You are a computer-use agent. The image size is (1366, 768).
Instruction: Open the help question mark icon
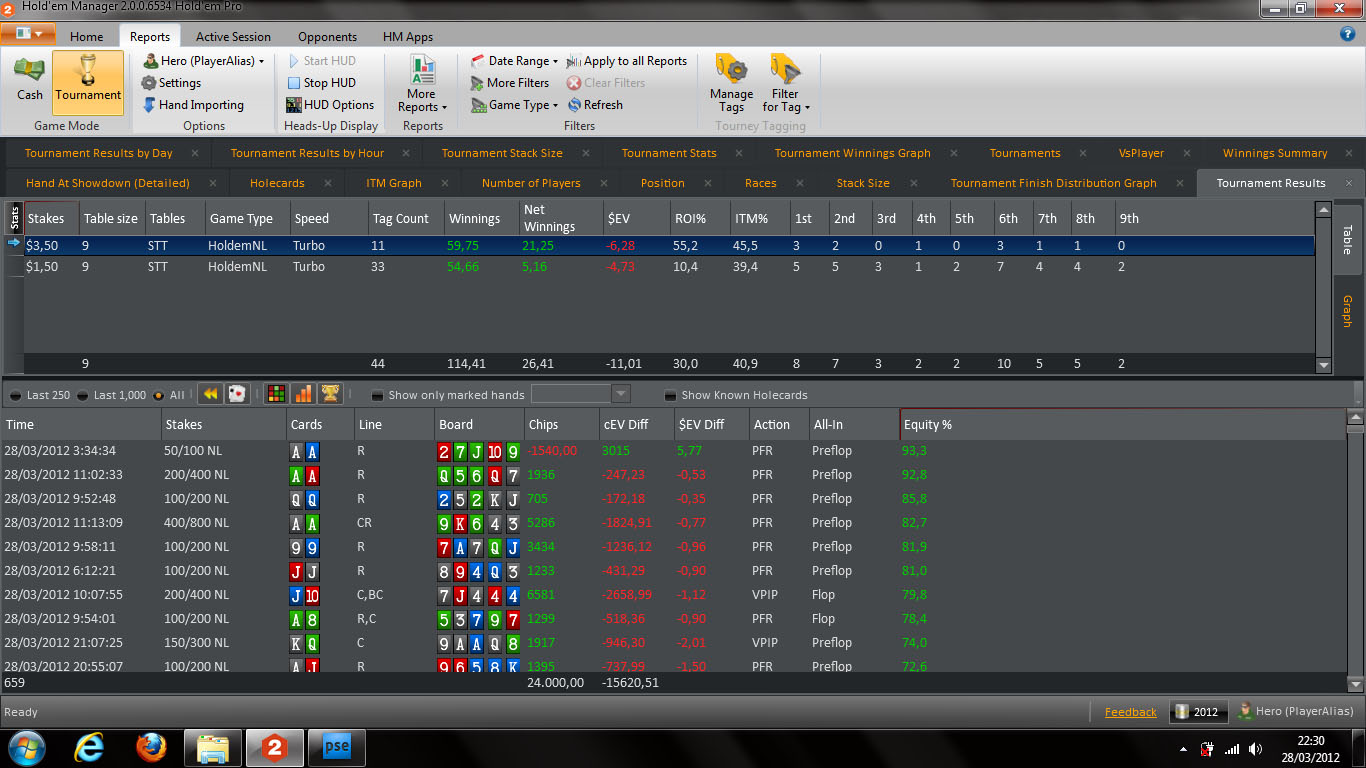click(1347, 34)
